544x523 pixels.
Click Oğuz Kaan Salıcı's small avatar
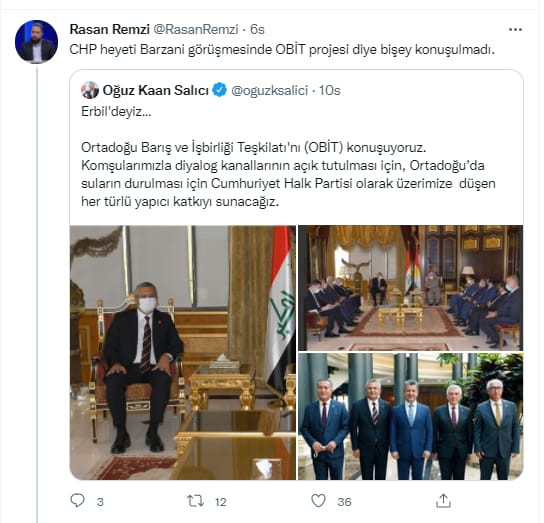90,90
